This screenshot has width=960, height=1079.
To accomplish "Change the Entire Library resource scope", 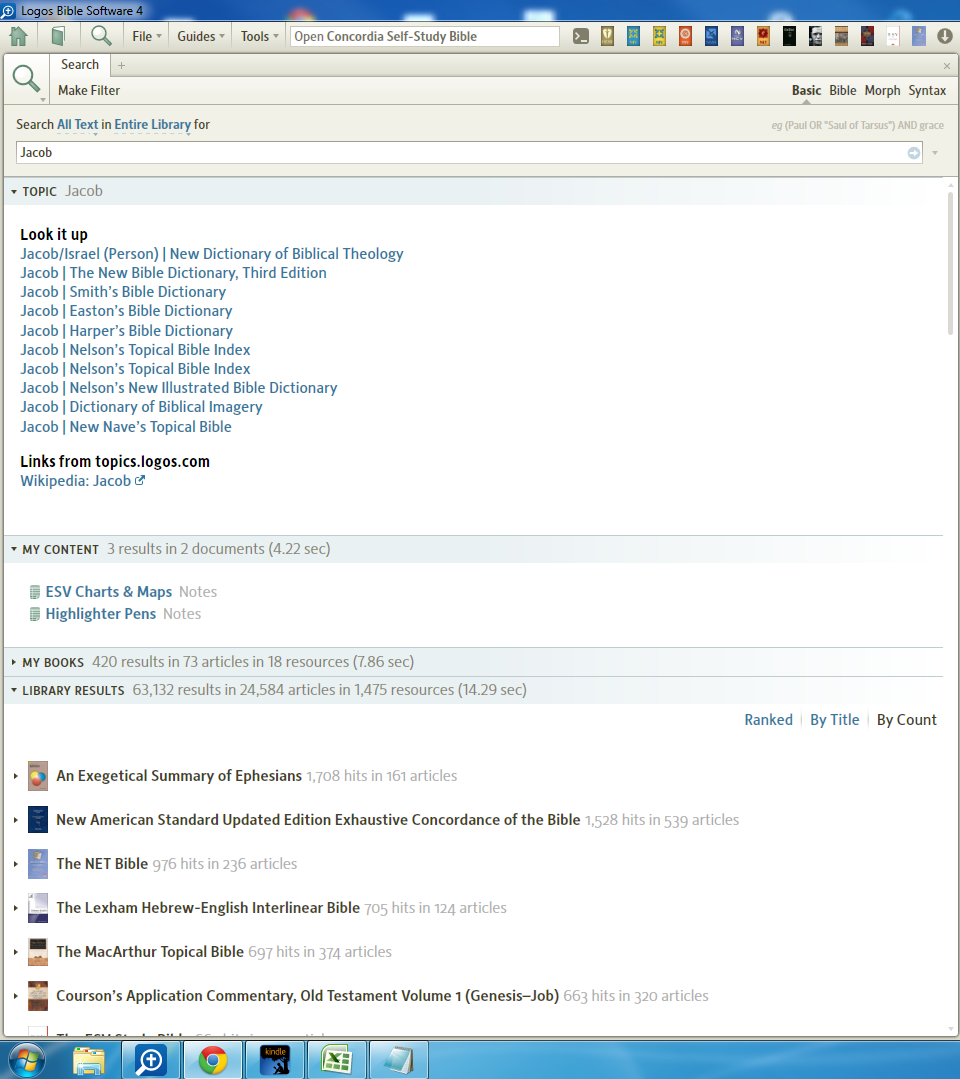I will pyautogui.click(x=152, y=125).
